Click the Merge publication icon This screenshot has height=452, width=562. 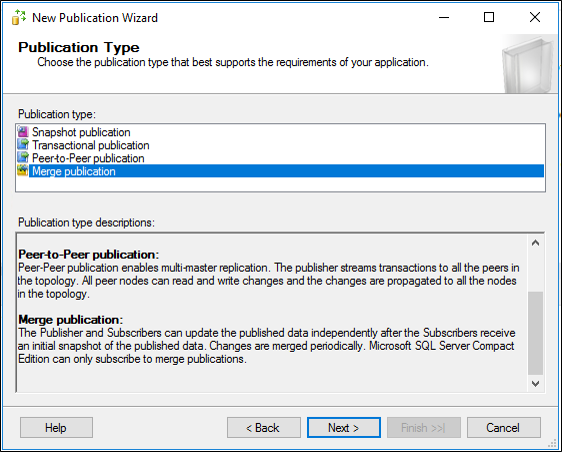[x=23, y=171]
